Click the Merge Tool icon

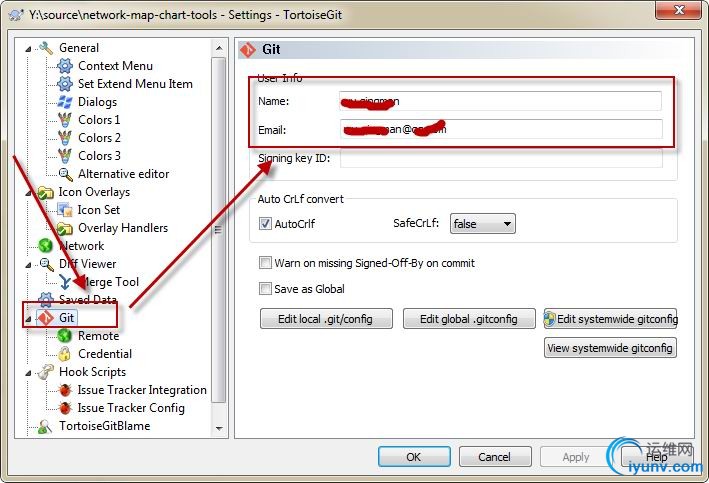[x=66, y=282]
